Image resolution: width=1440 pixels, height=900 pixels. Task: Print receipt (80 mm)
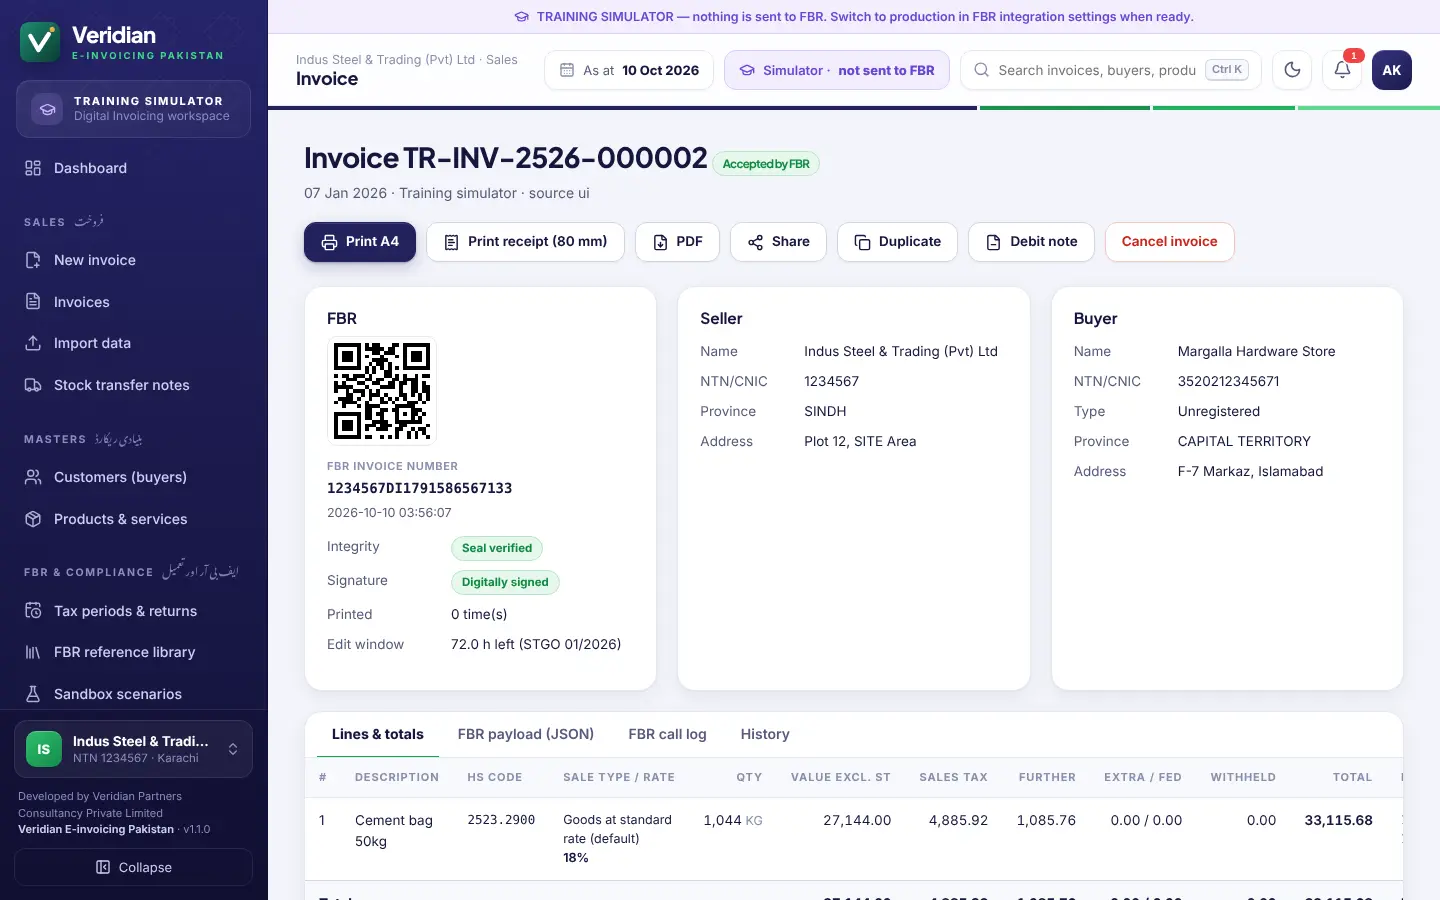(525, 242)
